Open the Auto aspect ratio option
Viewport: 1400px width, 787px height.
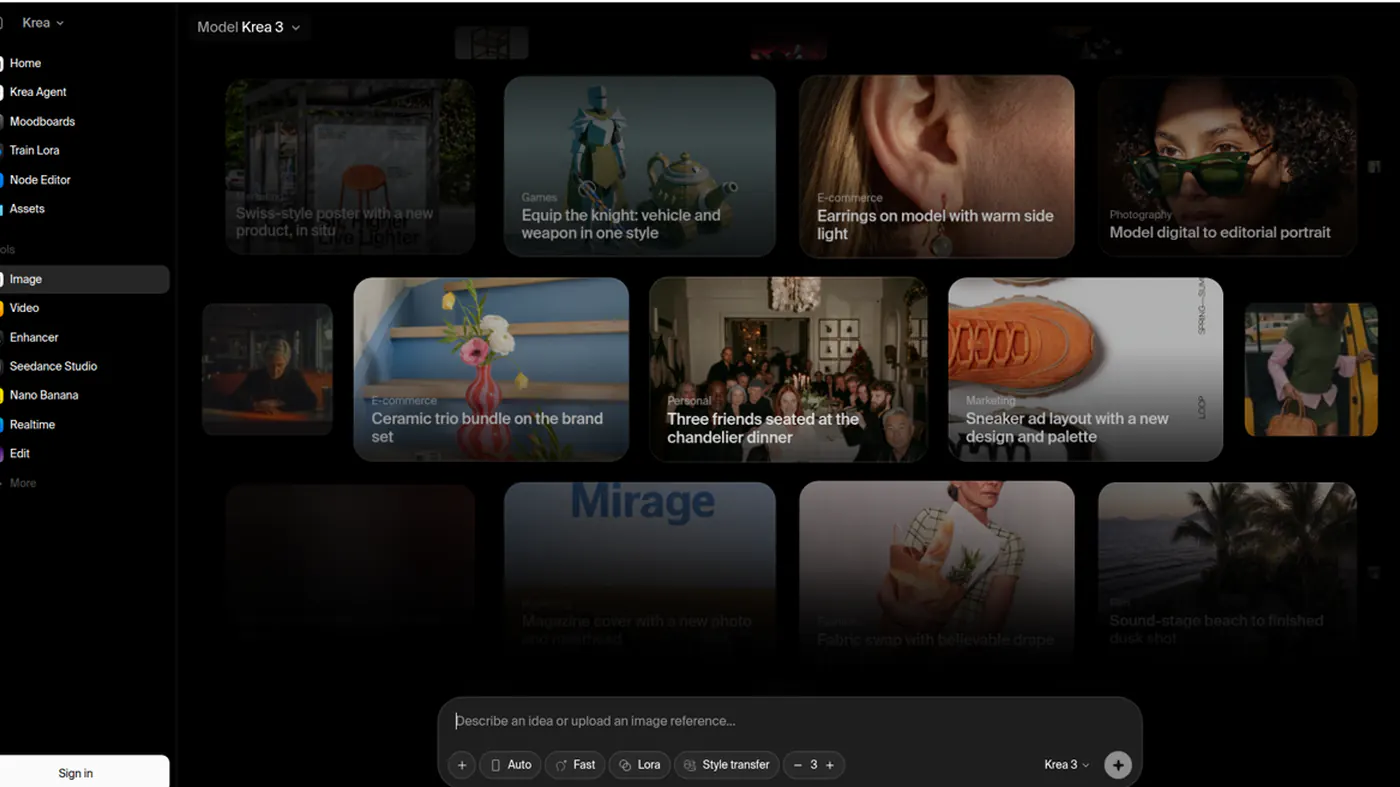point(510,765)
